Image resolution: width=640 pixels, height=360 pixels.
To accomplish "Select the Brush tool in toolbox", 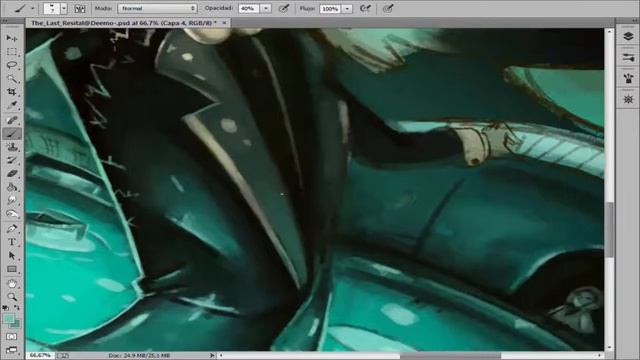I will tap(11, 133).
